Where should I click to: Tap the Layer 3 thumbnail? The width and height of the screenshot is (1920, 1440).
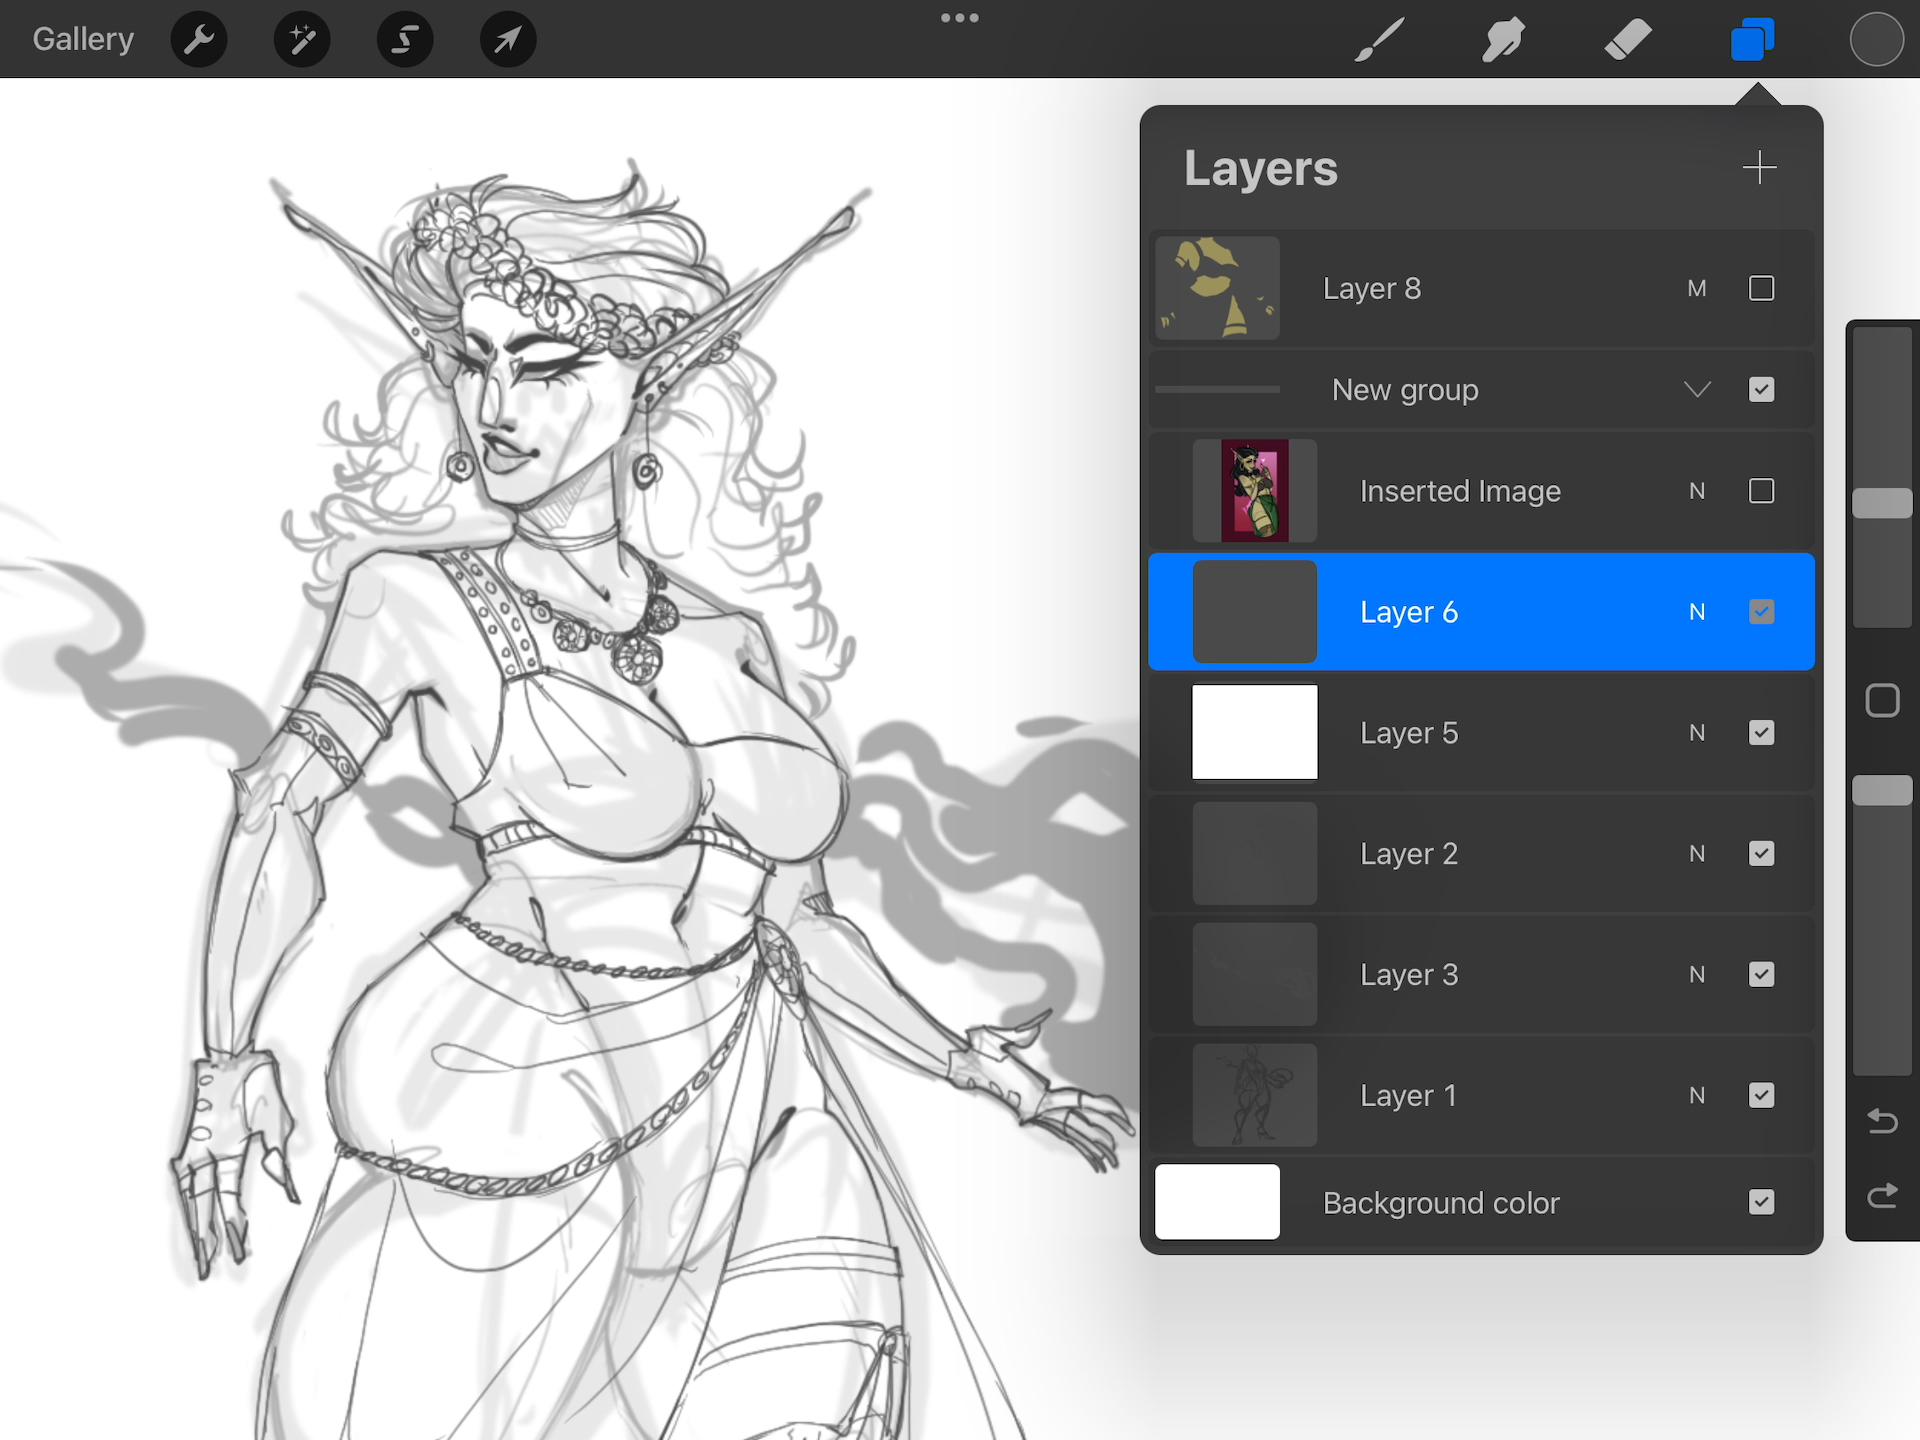coord(1254,974)
